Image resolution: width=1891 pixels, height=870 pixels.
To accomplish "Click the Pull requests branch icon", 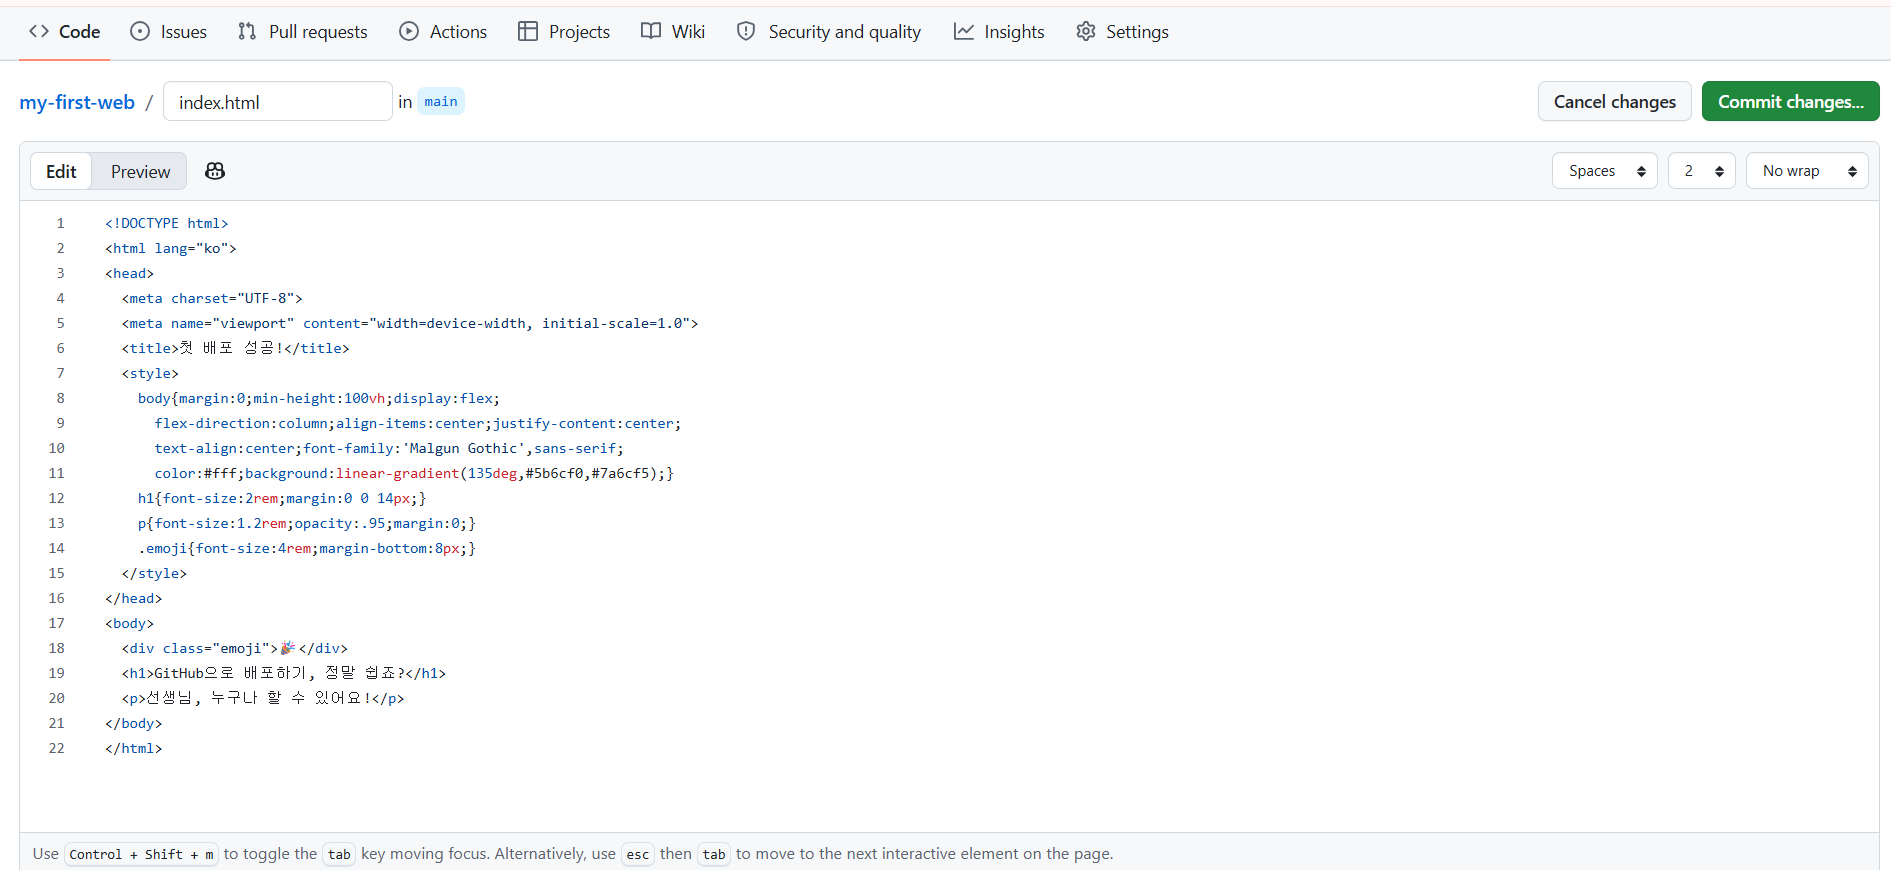I will pos(247,31).
